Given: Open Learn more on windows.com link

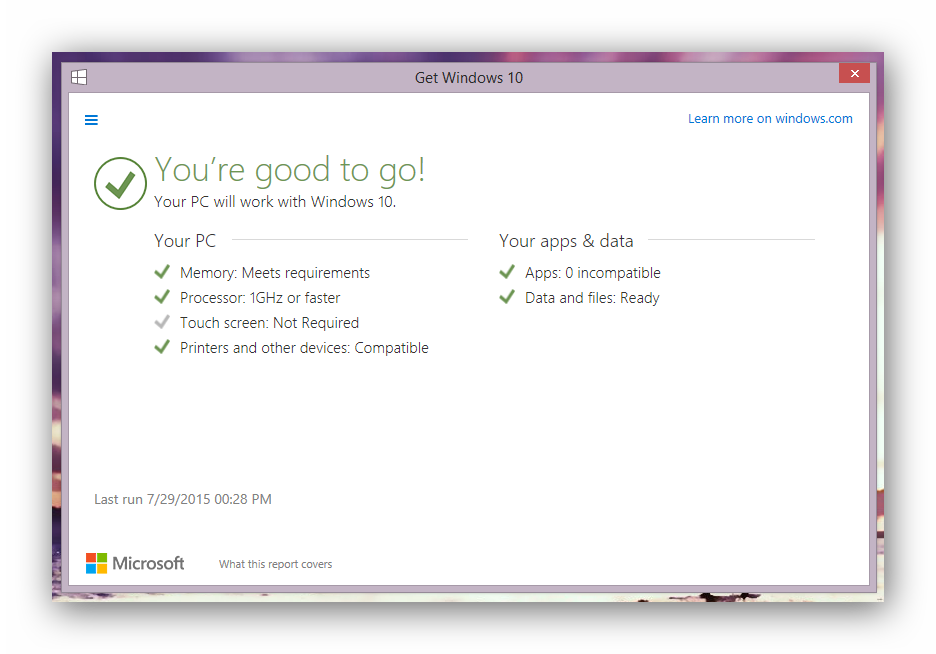Looking at the screenshot, I should point(770,119).
